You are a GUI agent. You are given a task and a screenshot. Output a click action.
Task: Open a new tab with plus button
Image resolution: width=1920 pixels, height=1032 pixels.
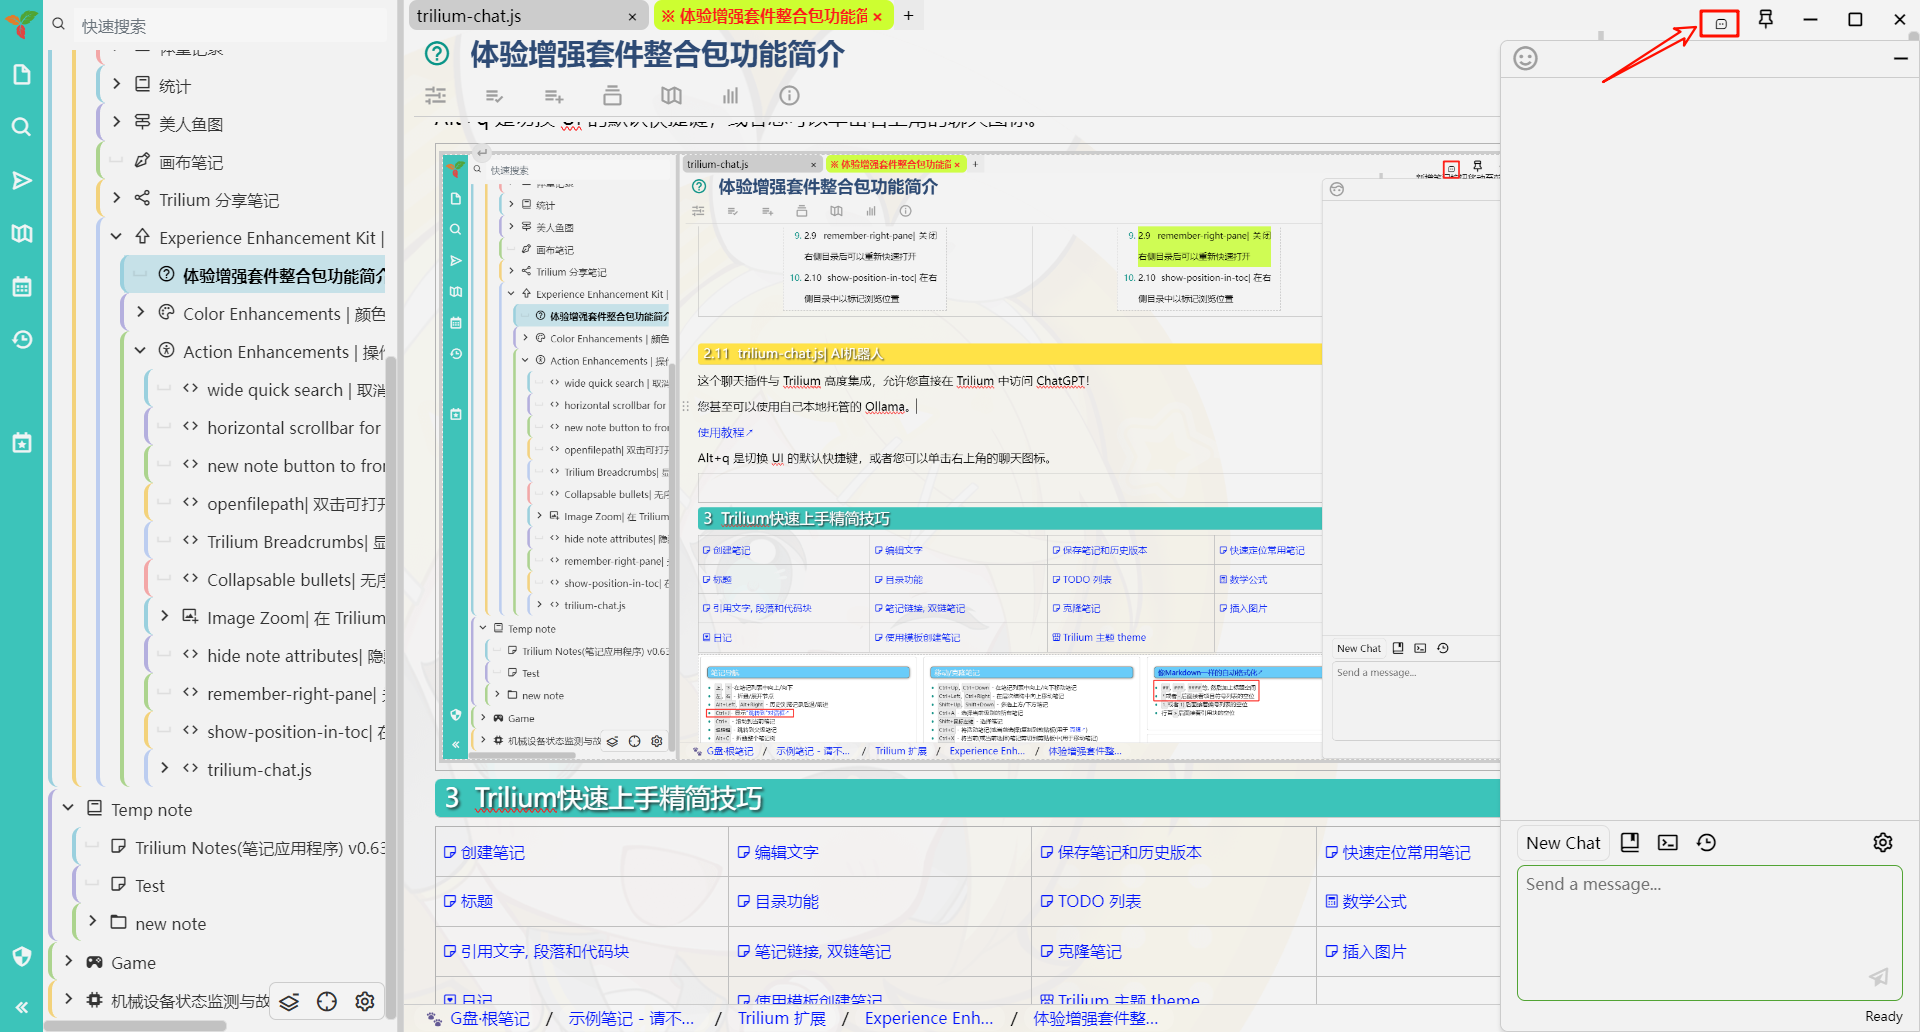coord(908,16)
